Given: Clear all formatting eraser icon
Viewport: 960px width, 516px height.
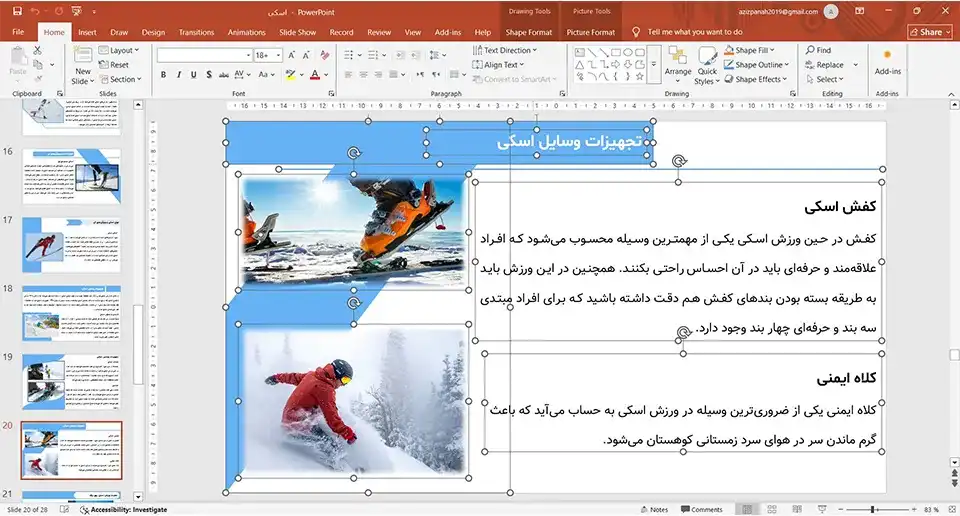Looking at the screenshot, I should point(325,55).
